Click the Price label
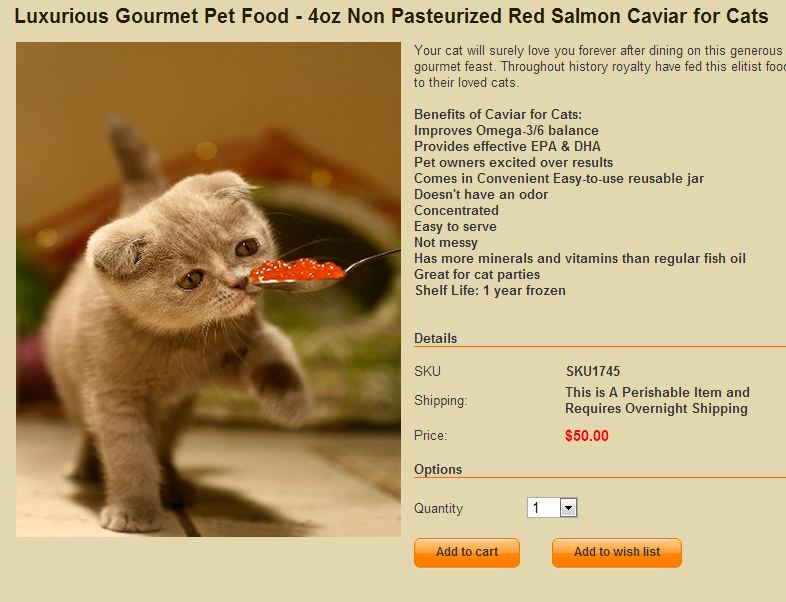 (x=431, y=436)
